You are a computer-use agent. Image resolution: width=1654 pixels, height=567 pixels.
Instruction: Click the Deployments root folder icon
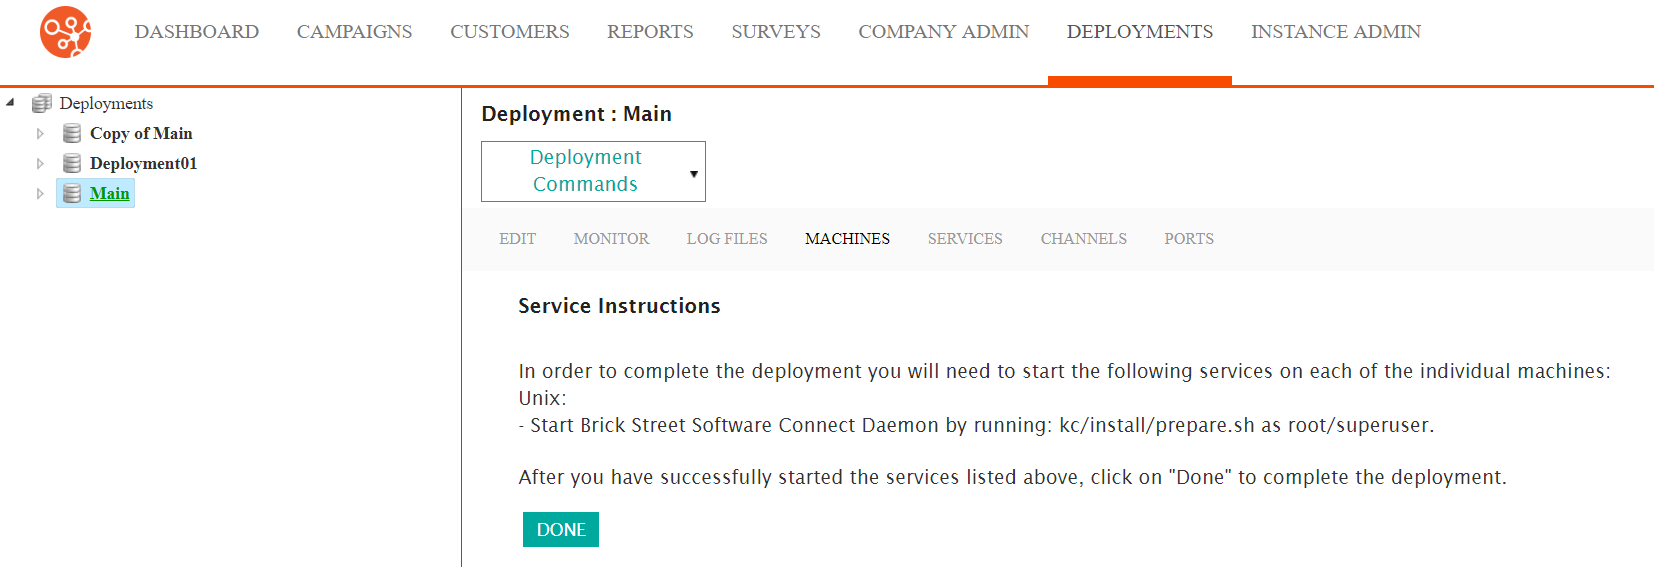pos(41,103)
